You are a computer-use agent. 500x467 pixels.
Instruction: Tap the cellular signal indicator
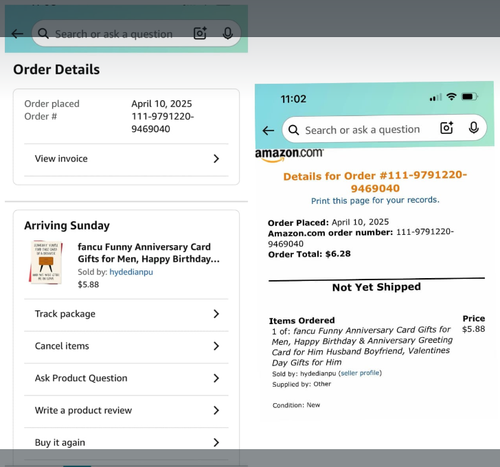point(435,97)
